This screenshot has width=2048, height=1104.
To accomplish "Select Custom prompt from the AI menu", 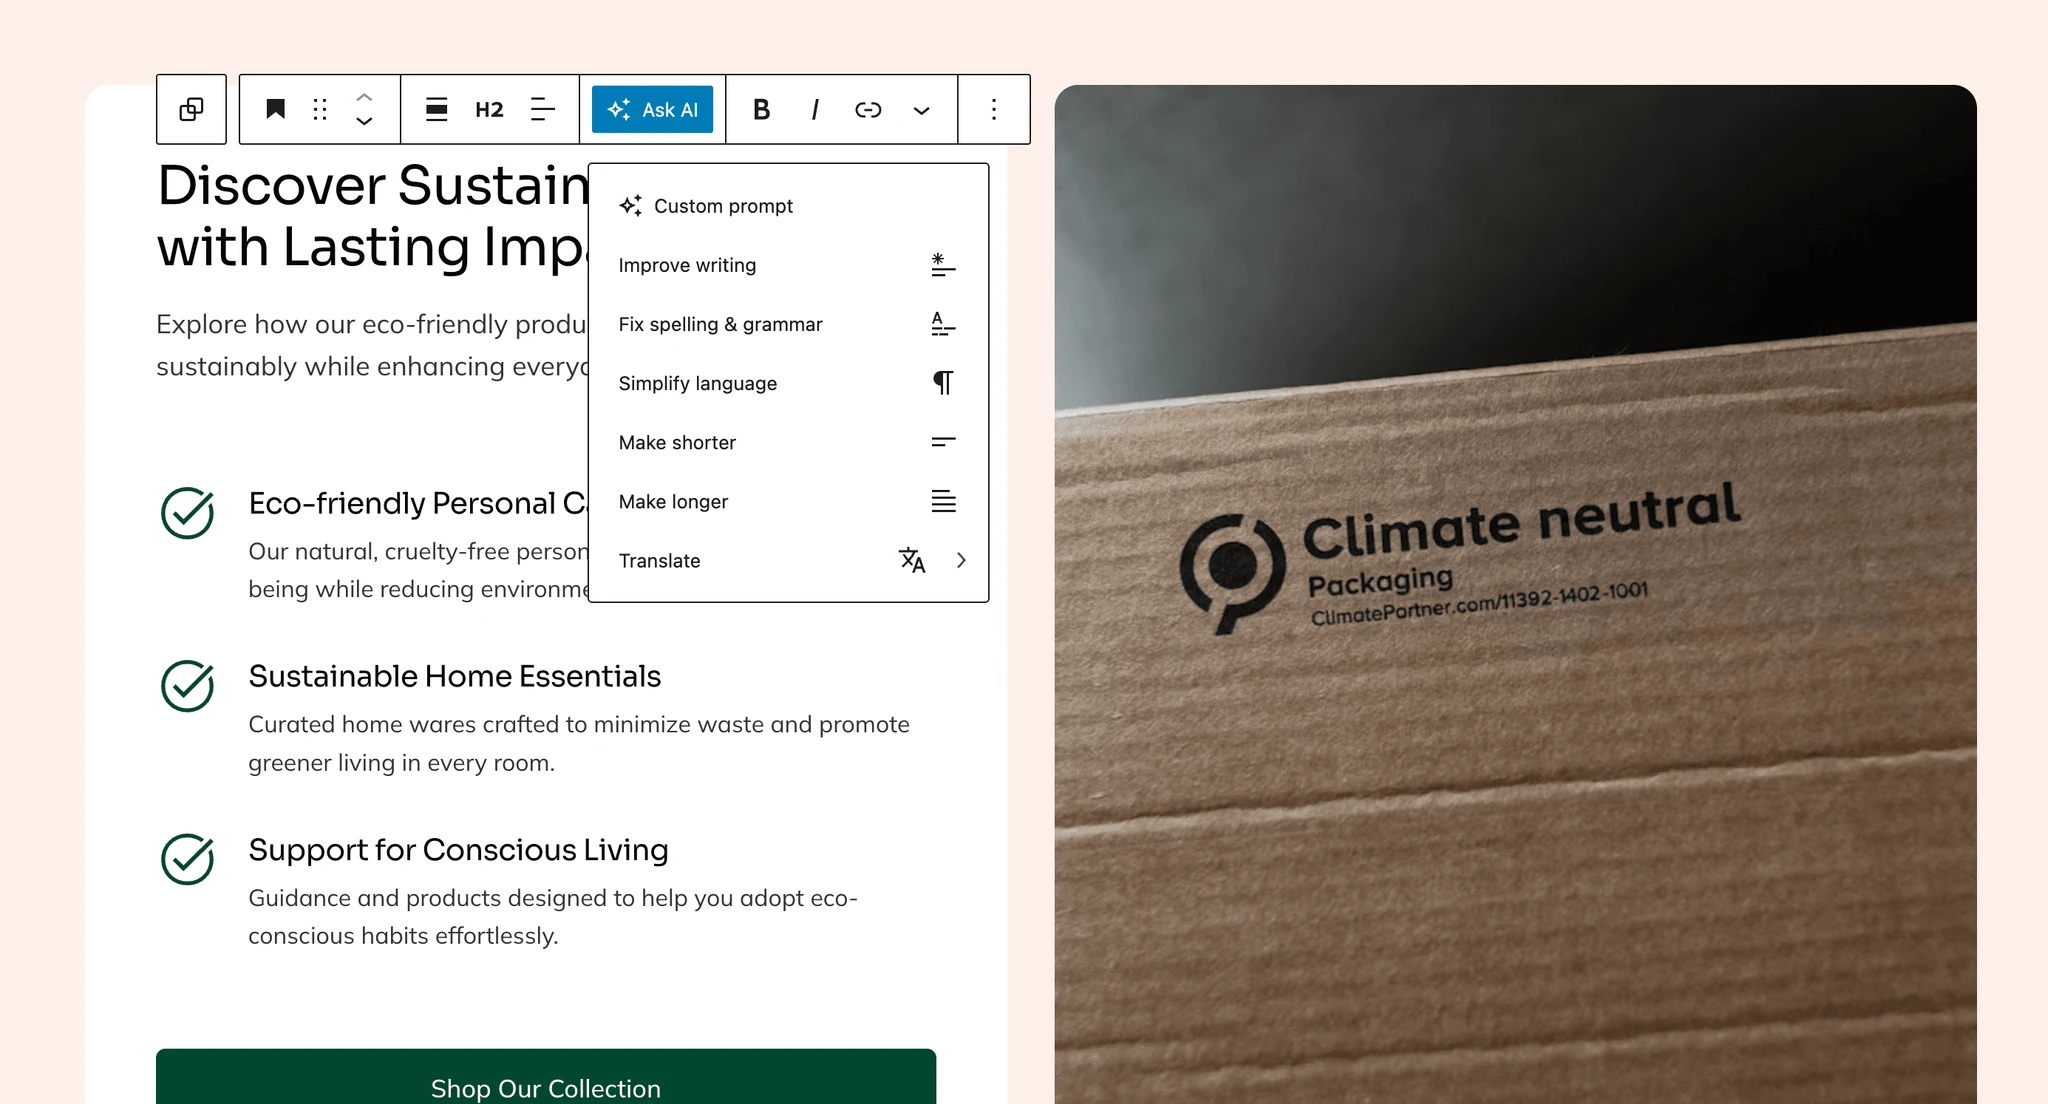I will click(723, 206).
